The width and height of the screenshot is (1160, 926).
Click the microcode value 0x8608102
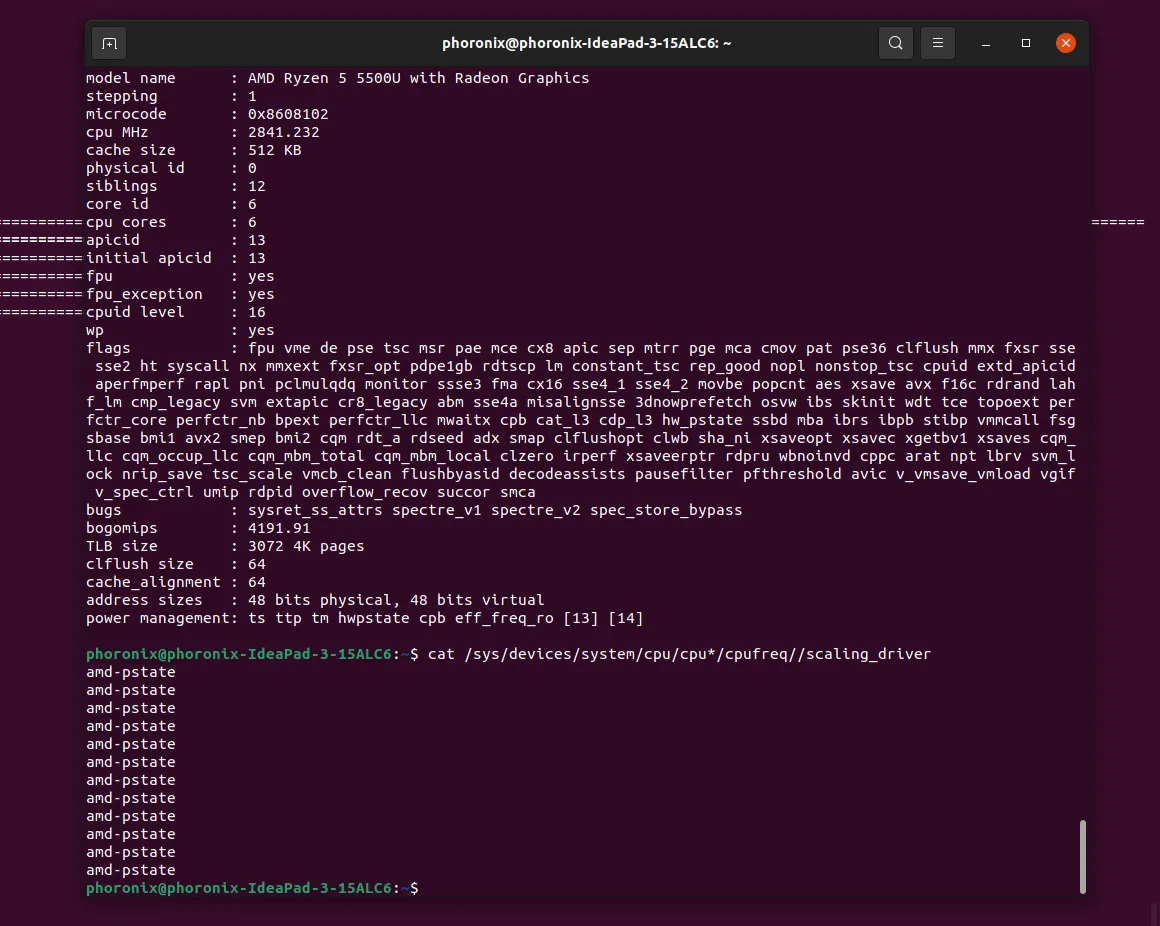tap(288, 114)
